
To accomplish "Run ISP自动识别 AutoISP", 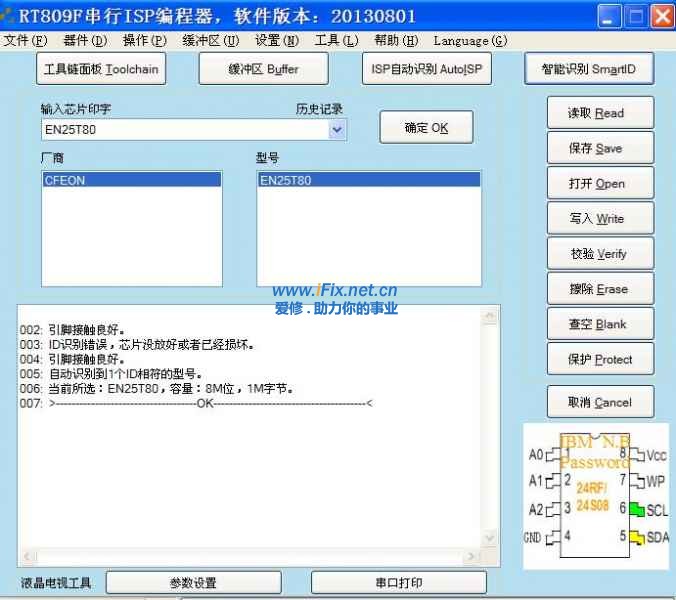I will [427, 69].
